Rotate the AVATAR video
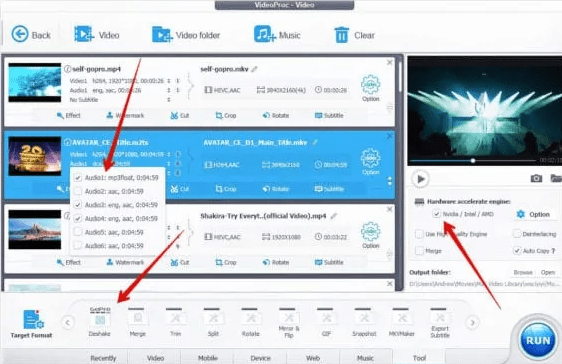Image resolution: width=562 pixels, height=364 pixels. click(x=276, y=189)
